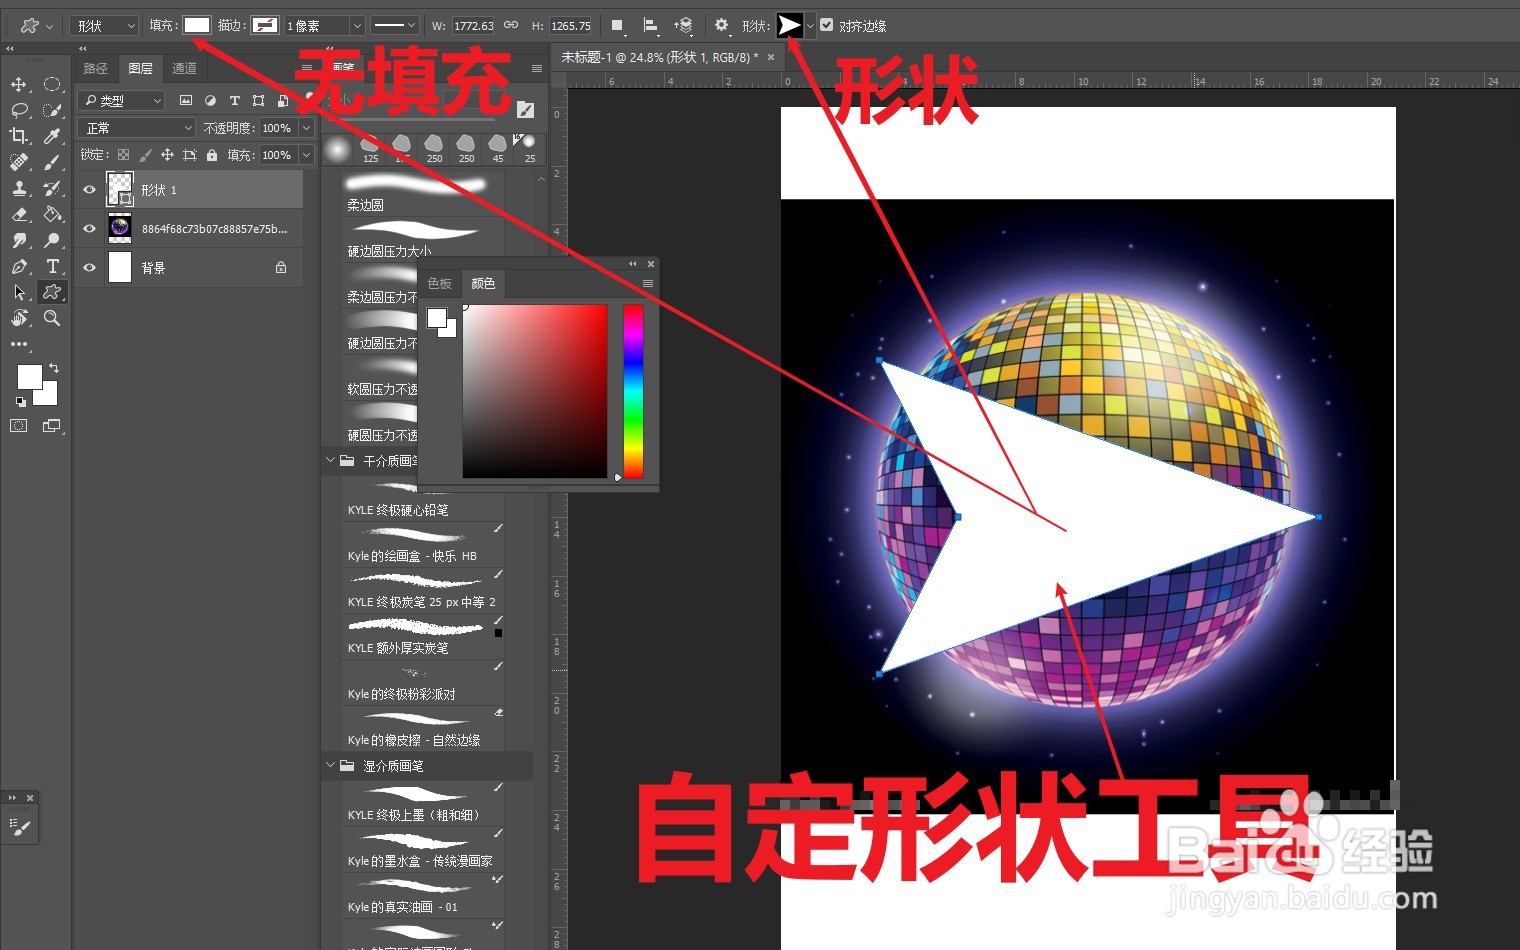This screenshot has height=950, width=1520.
Task: Select the Eraser tool
Action: click(x=18, y=214)
